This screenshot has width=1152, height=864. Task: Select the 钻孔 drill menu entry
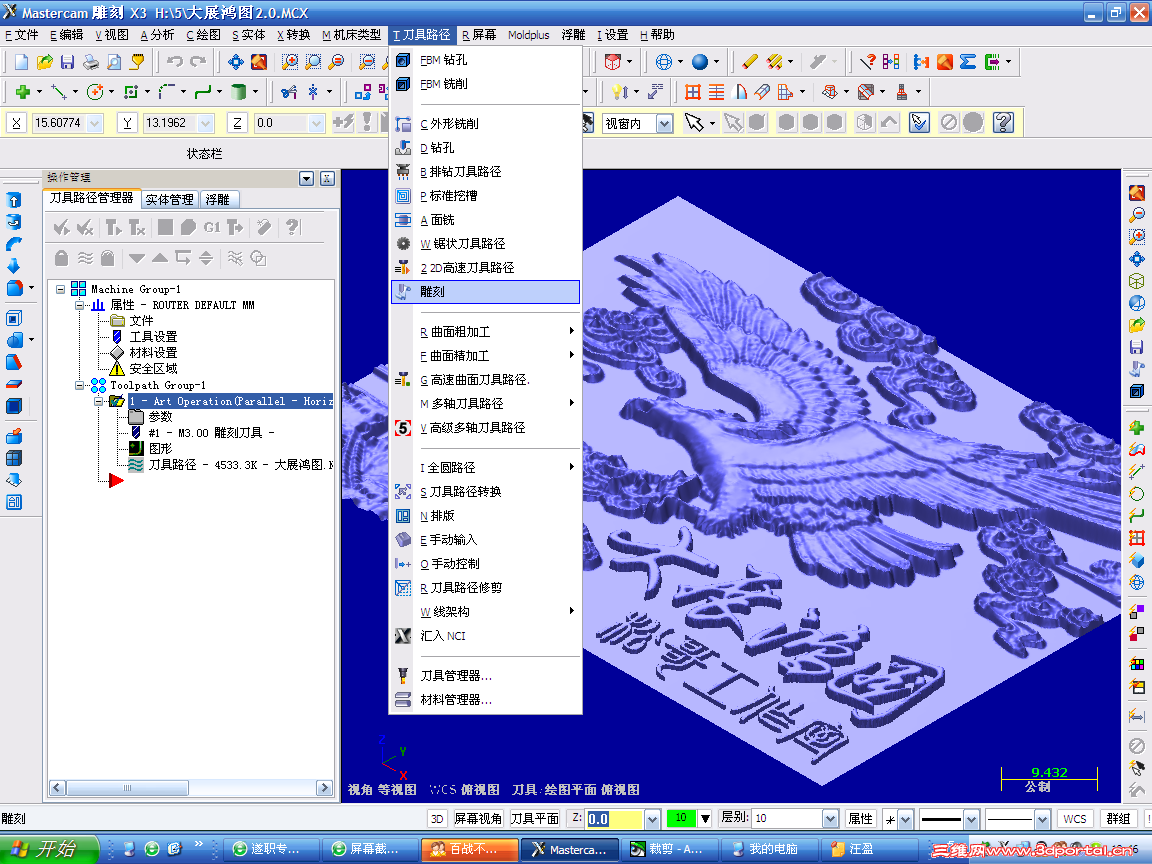[x=486, y=148]
